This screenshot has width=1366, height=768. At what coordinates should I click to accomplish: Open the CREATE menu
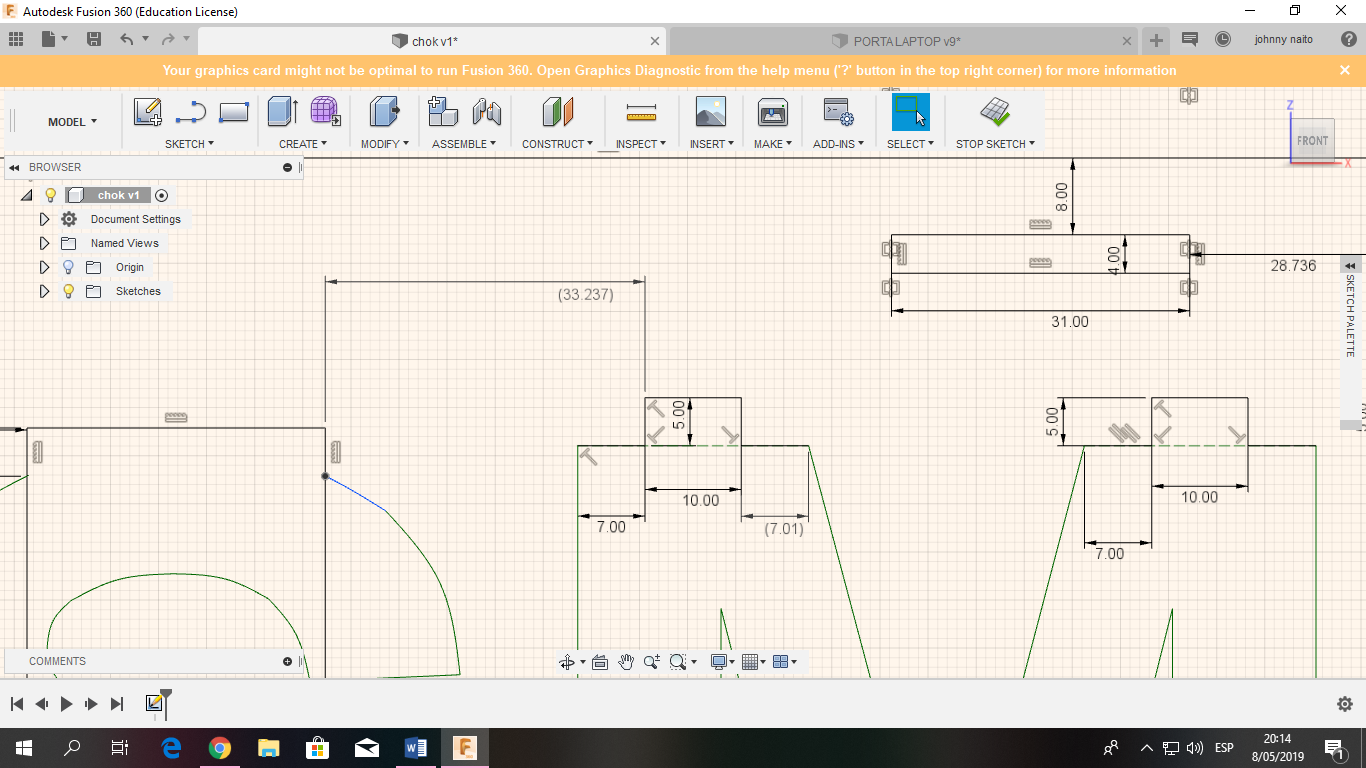(303, 144)
